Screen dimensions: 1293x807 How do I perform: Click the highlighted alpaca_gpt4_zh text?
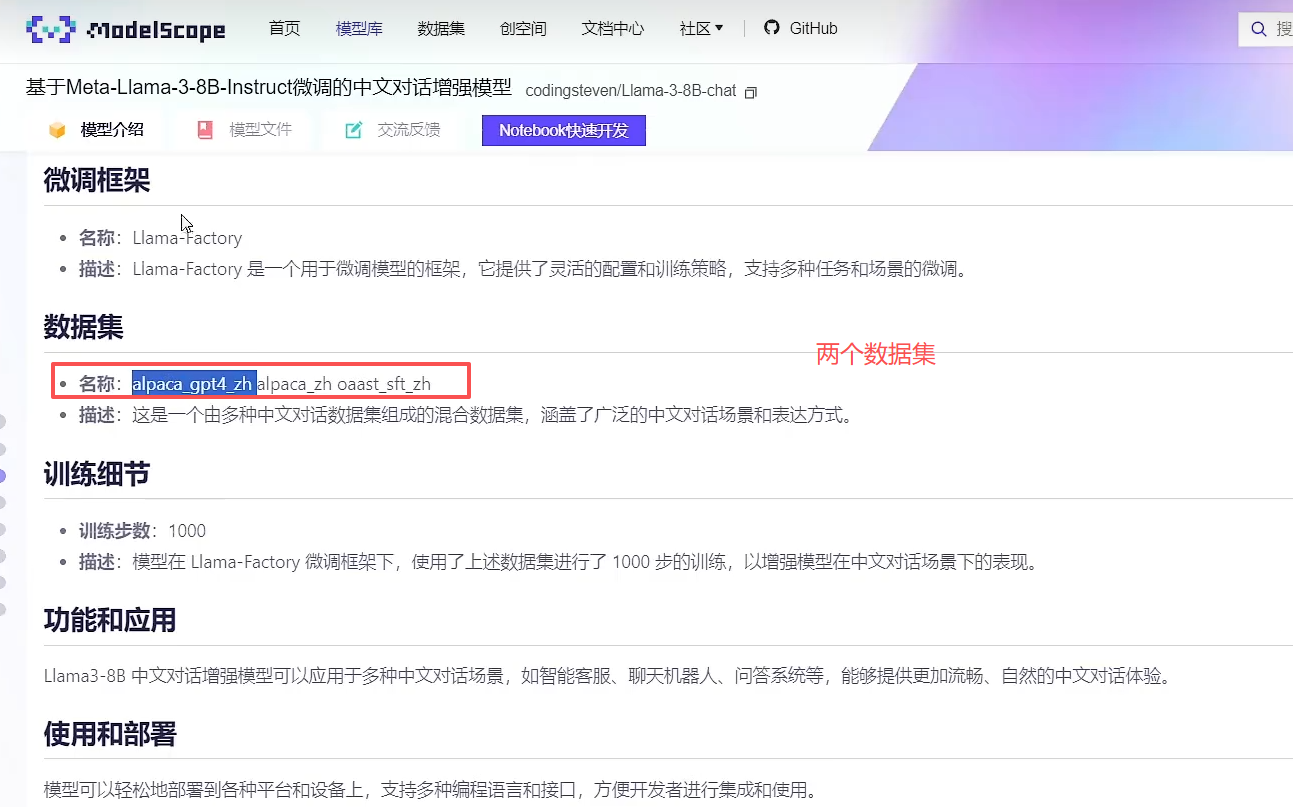[194, 384]
